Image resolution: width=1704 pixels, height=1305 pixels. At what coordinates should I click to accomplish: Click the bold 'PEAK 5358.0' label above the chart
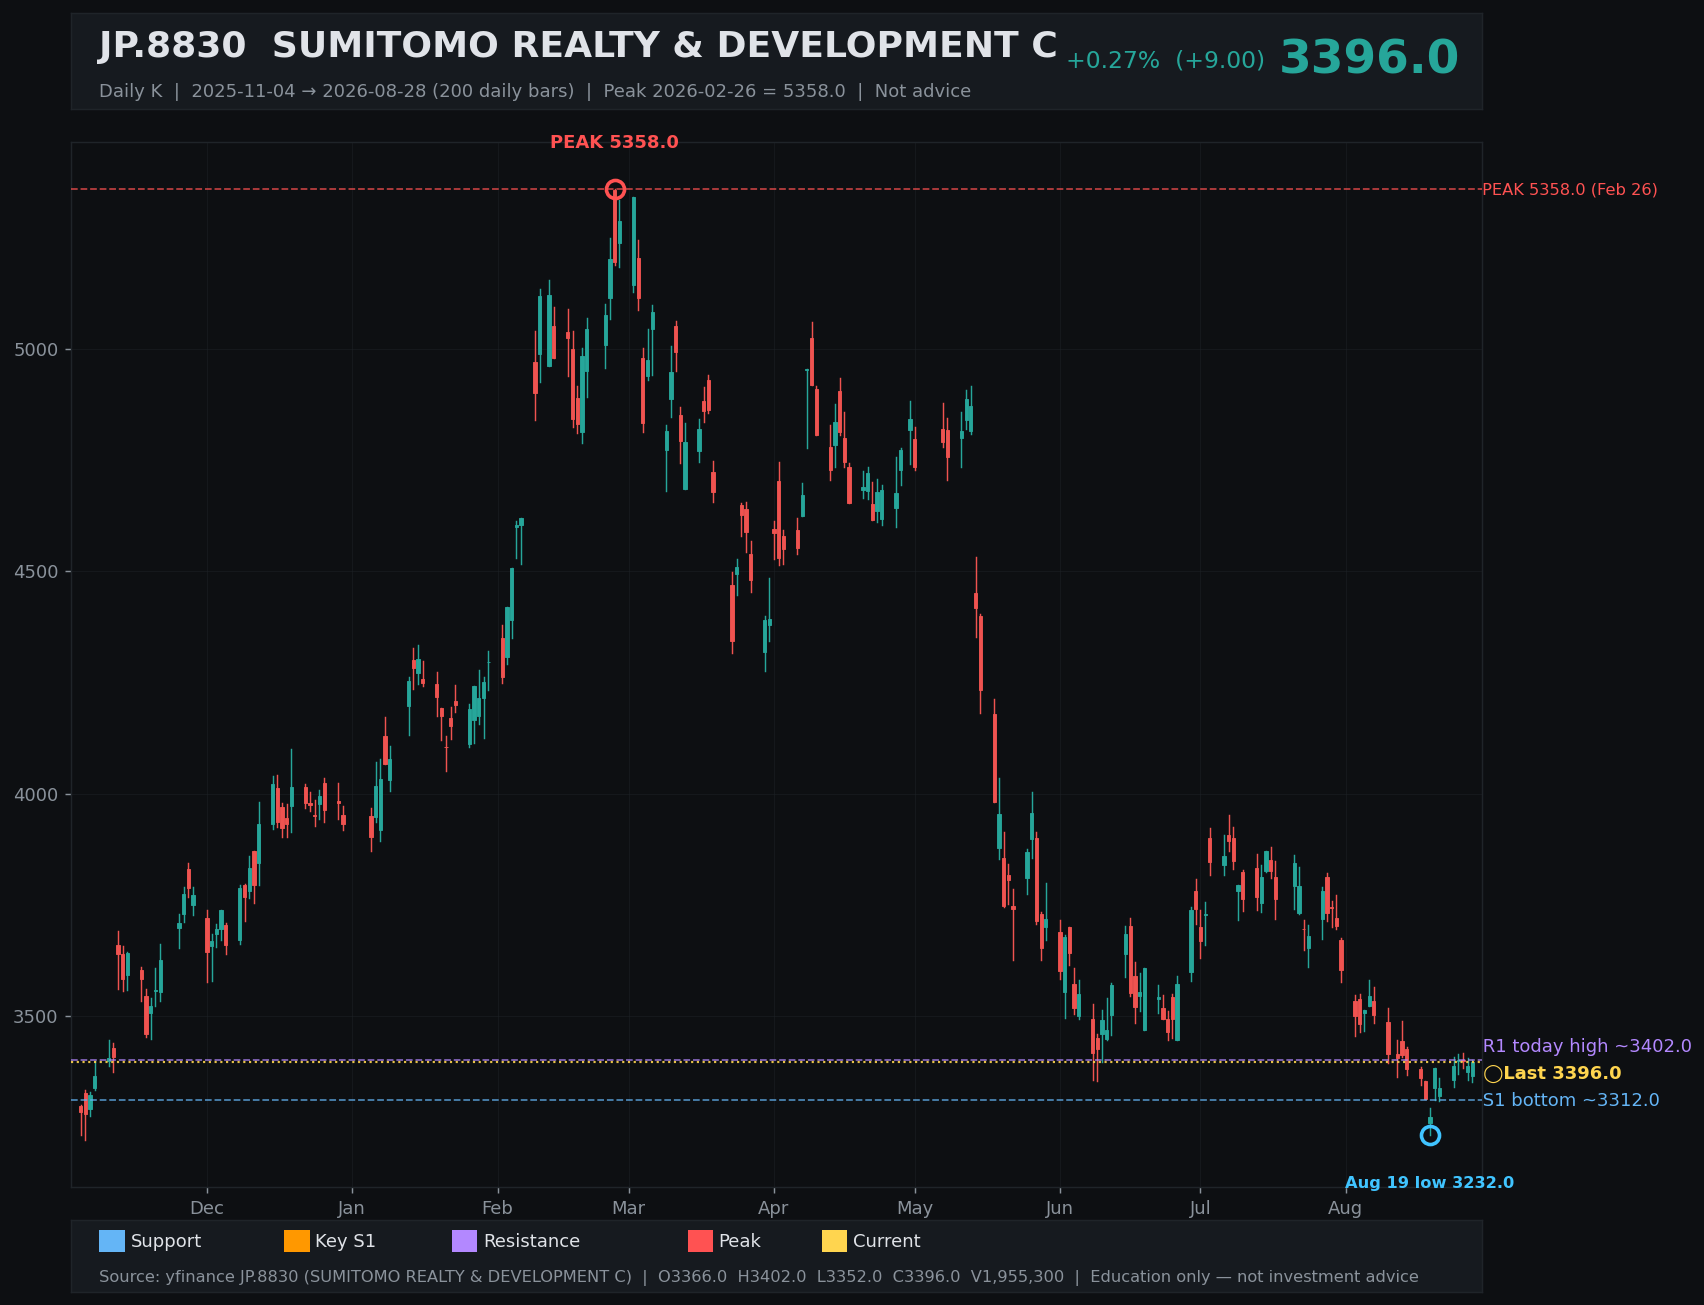pos(614,142)
